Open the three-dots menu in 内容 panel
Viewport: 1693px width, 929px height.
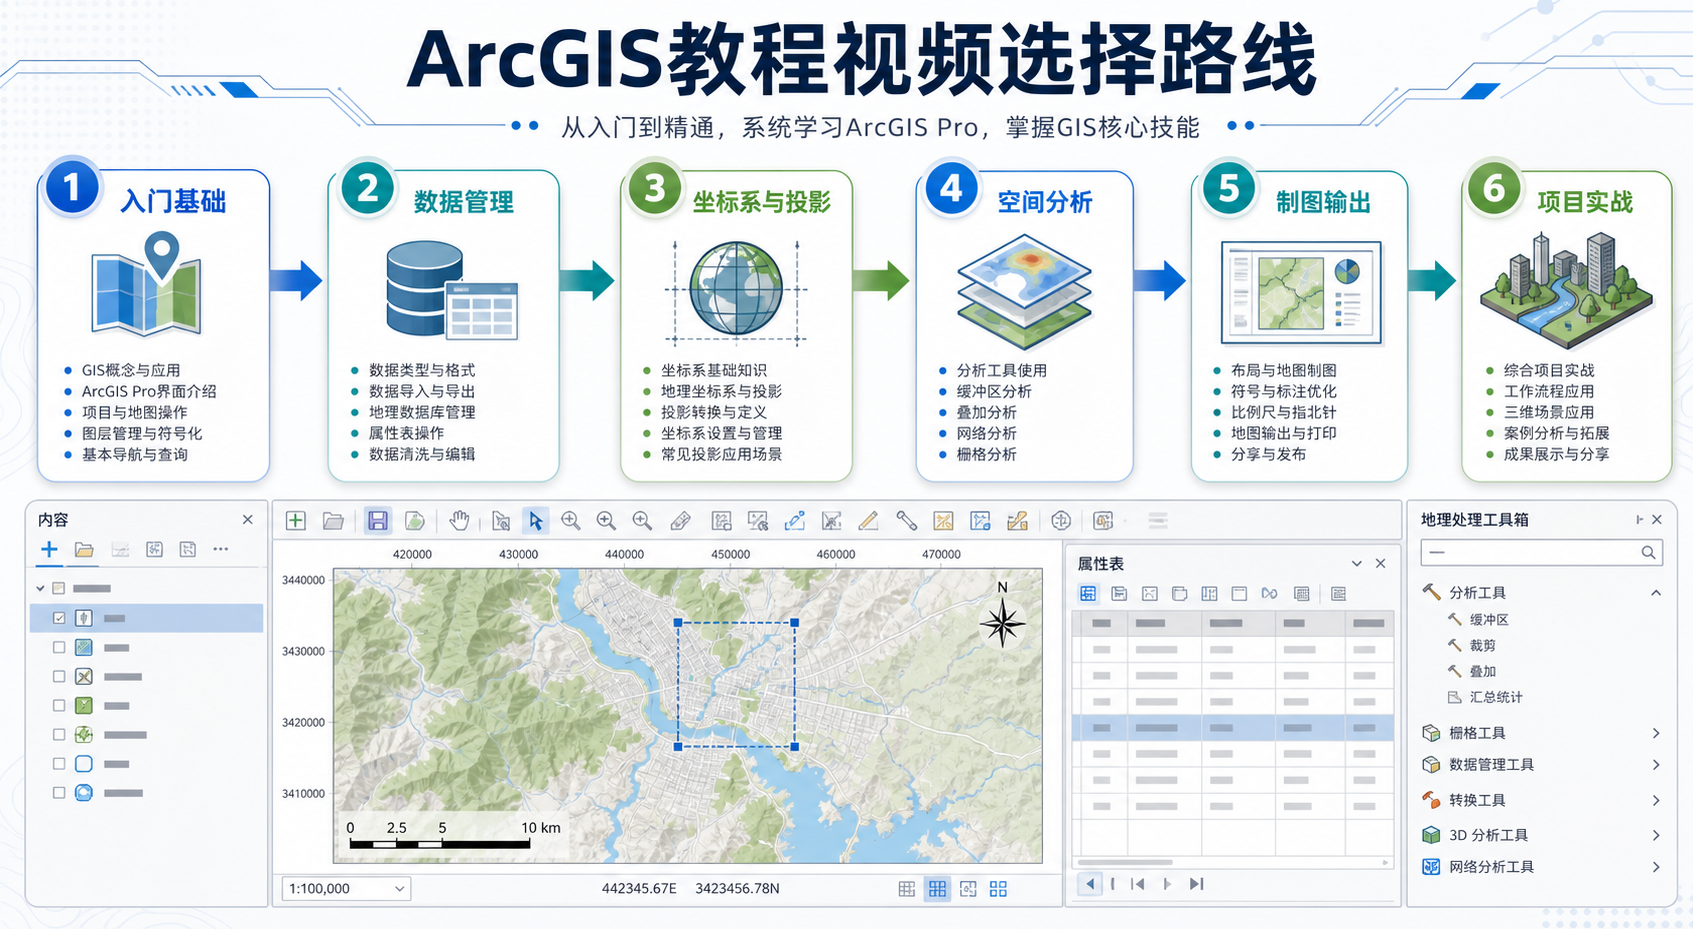pyautogui.click(x=221, y=549)
